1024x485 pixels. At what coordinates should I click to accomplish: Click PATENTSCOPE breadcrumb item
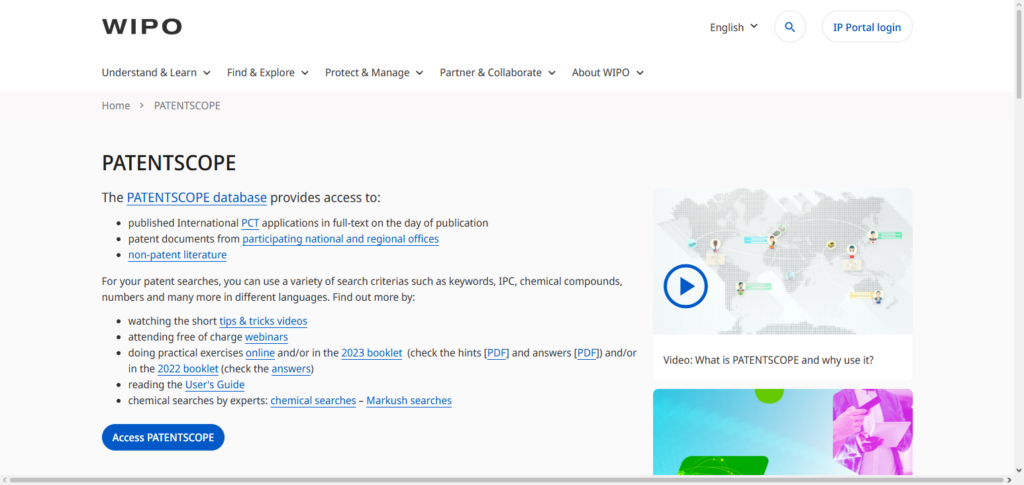click(x=187, y=106)
